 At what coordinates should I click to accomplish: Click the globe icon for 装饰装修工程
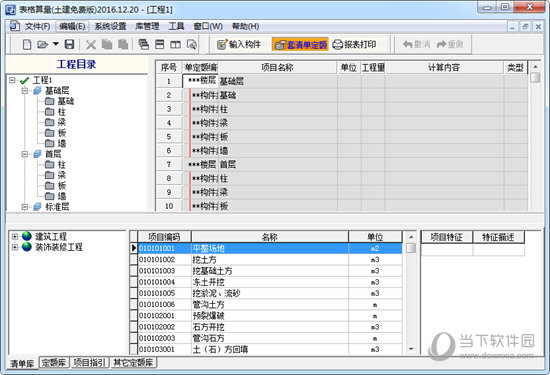click(x=27, y=247)
